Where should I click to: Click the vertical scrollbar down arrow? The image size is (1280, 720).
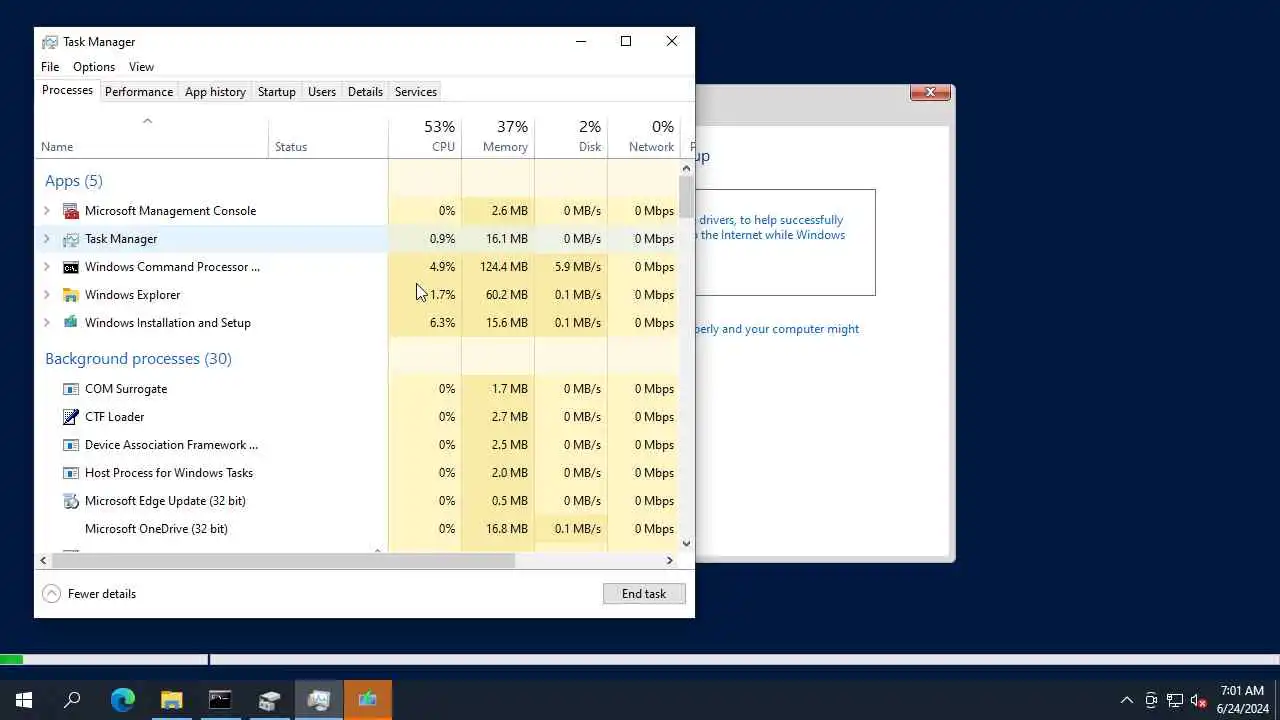click(x=686, y=544)
